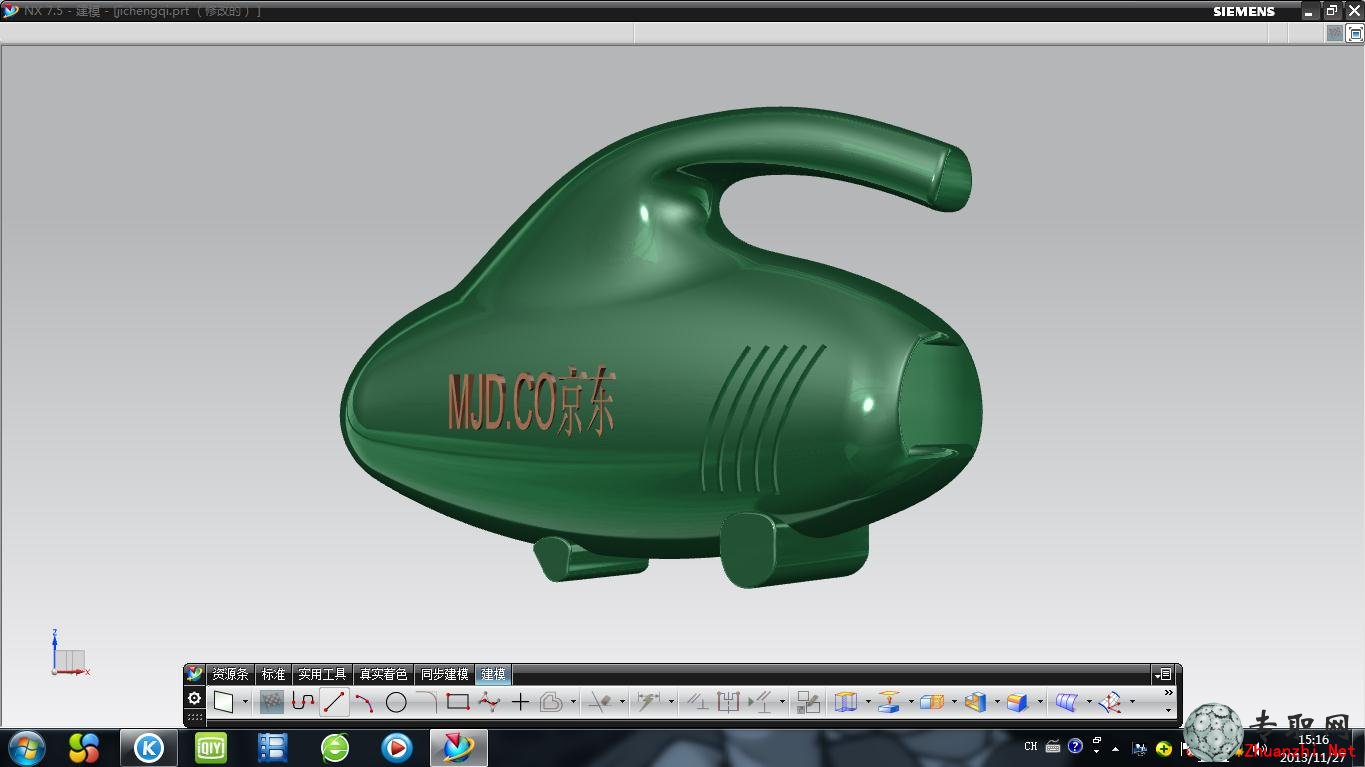Select the Auto Constrain tool
Image resolution: width=1365 pixels, height=767 pixels.
point(728,702)
